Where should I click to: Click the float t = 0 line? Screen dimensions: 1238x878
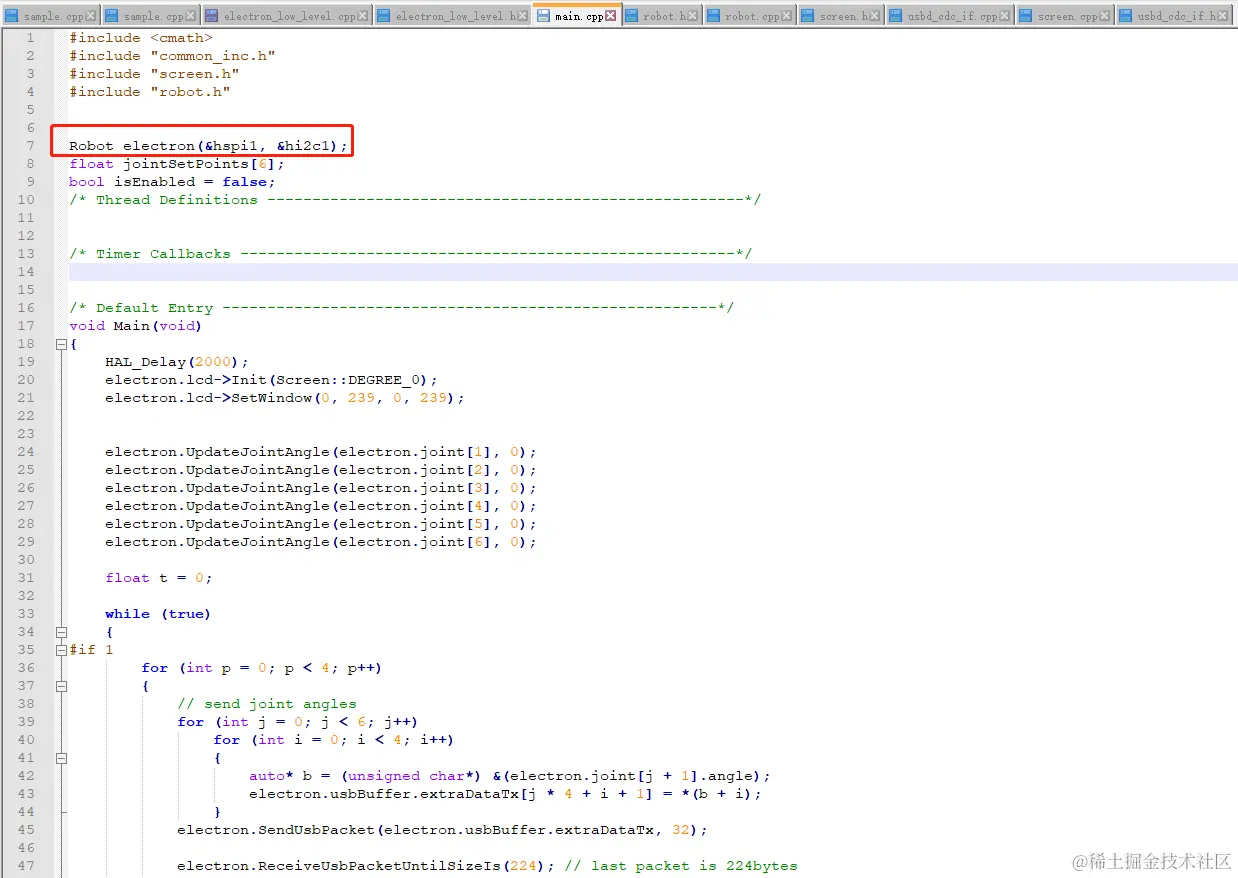coord(159,578)
